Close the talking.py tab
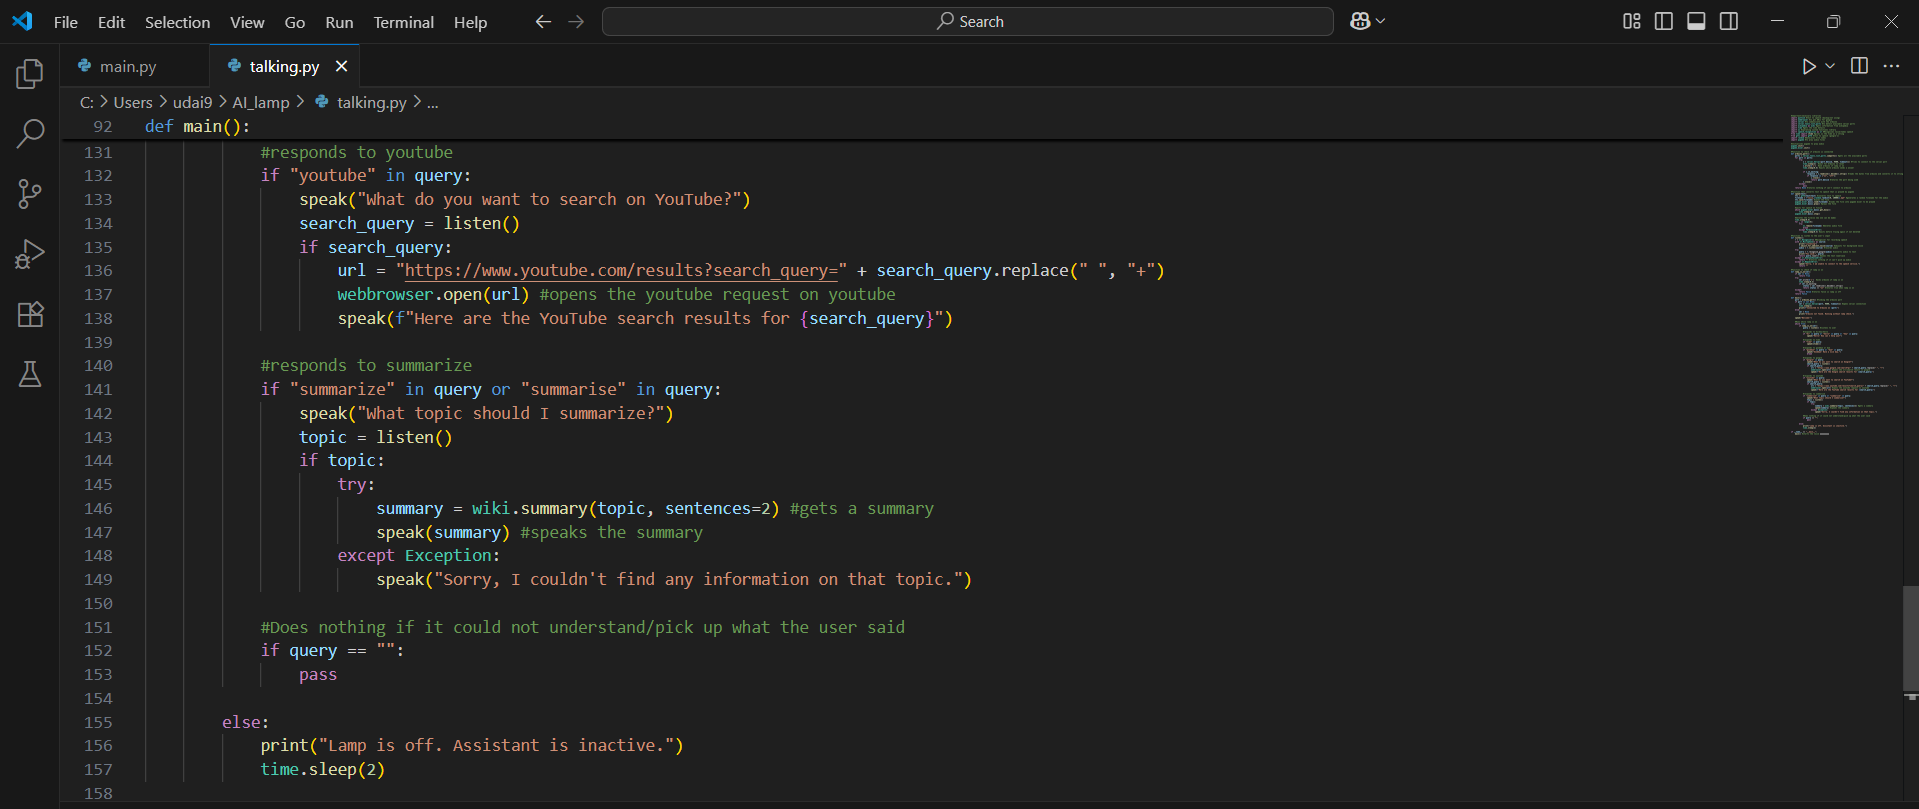 [x=341, y=66]
